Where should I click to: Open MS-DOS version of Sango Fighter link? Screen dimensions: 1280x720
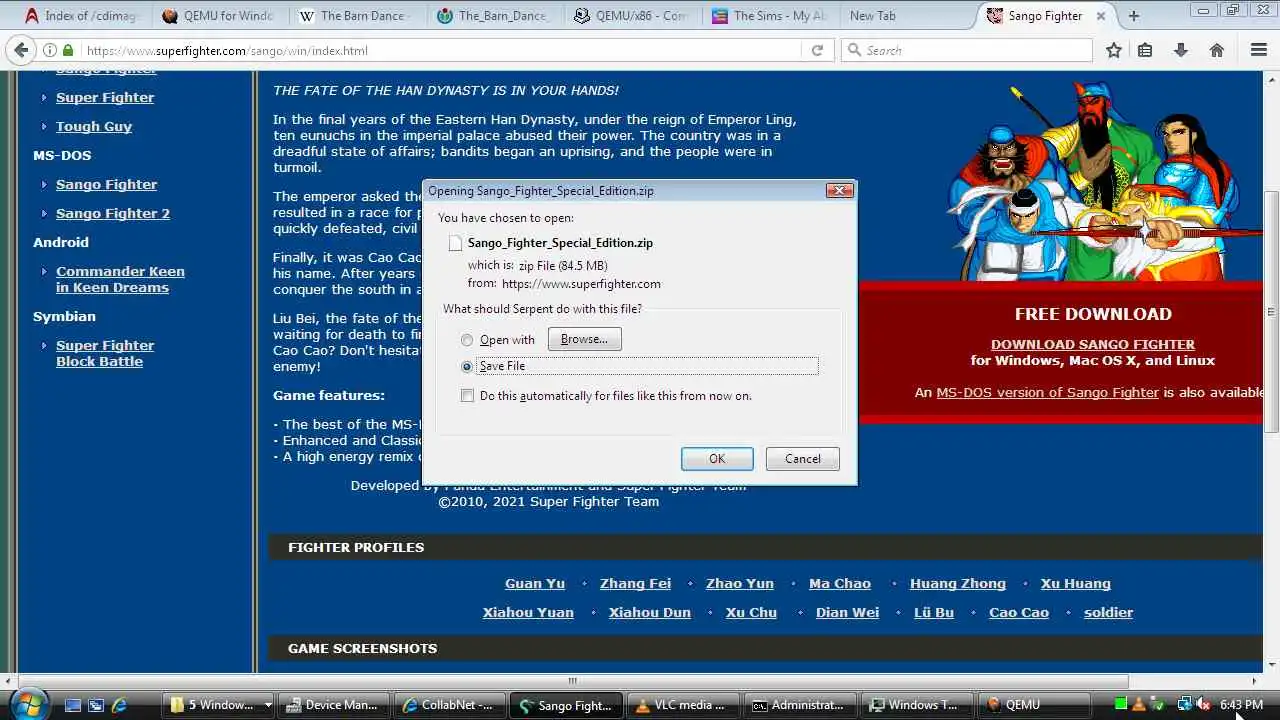1047,392
